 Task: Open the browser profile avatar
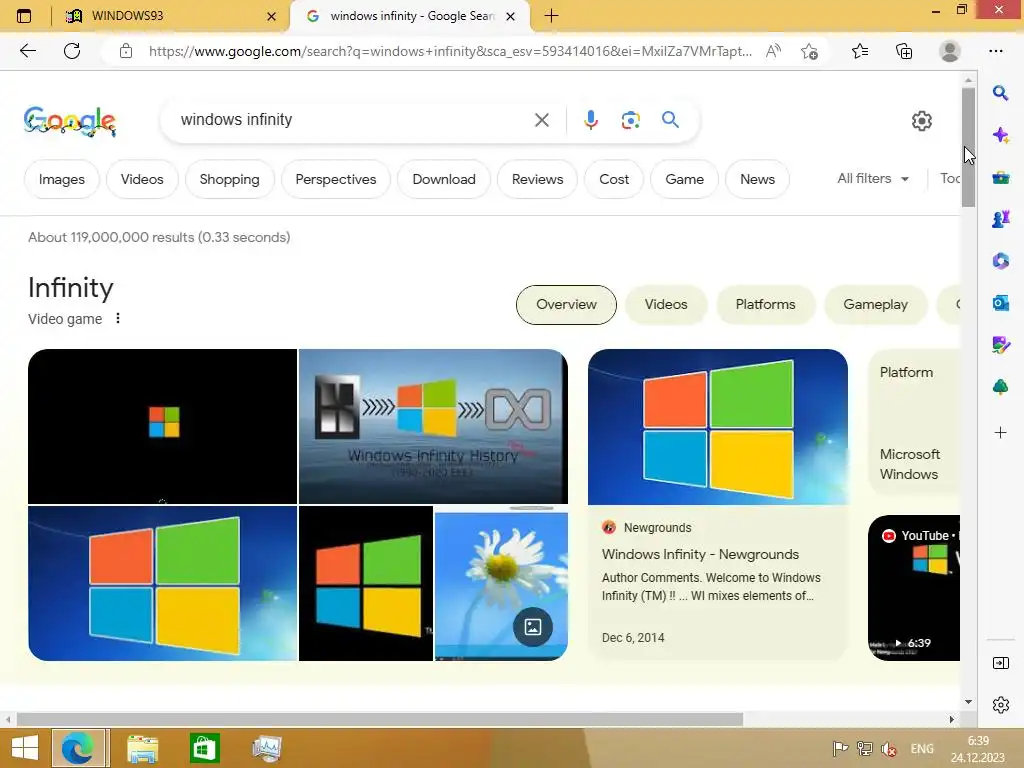coord(950,51)
